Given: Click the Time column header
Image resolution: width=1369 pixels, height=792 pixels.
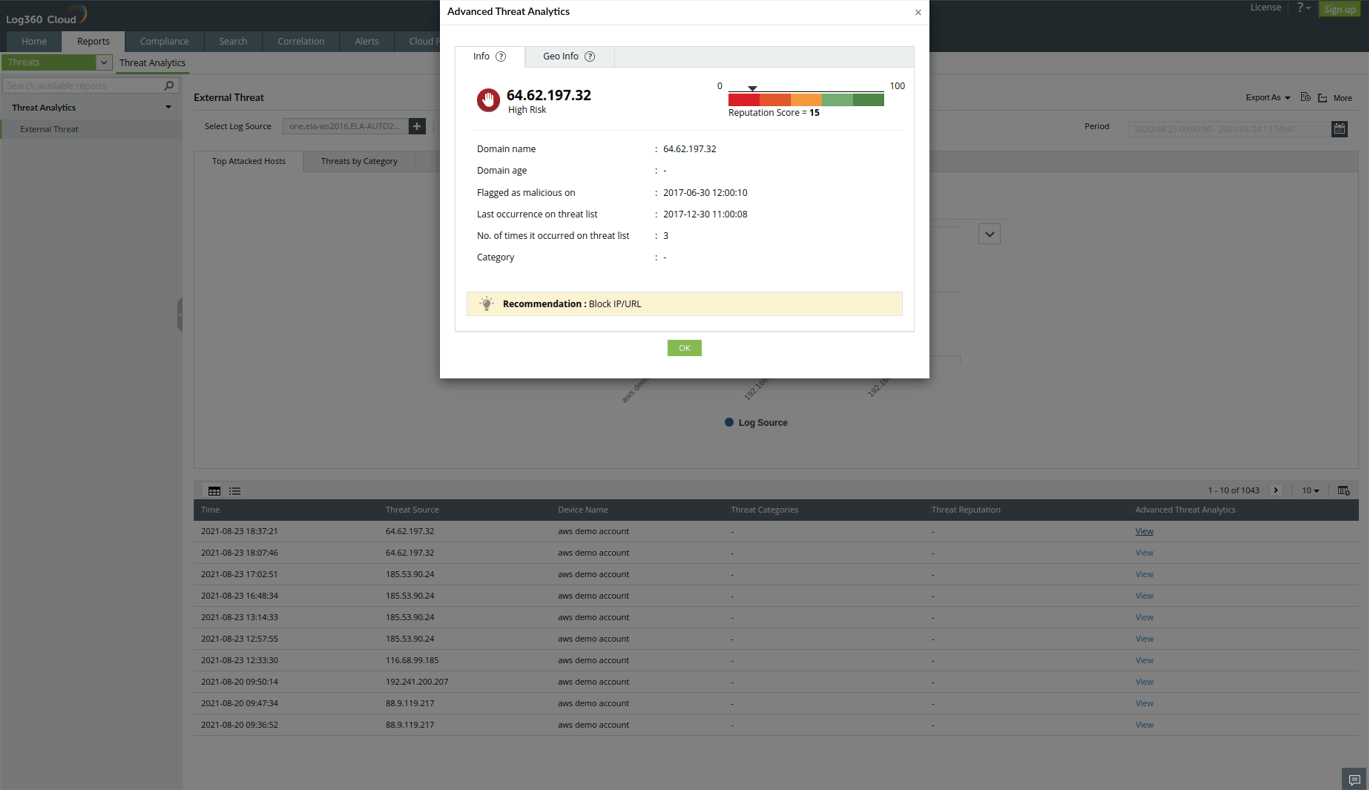Looking at the screenshot, I should [210, 510].
